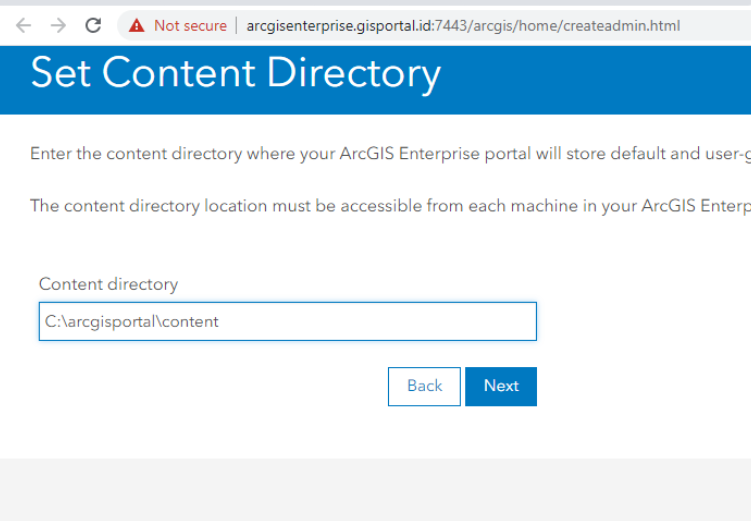This screenshot has height=521, width=751.
Task: Click the browser back arrow
Action: click(x=23, y=25)
